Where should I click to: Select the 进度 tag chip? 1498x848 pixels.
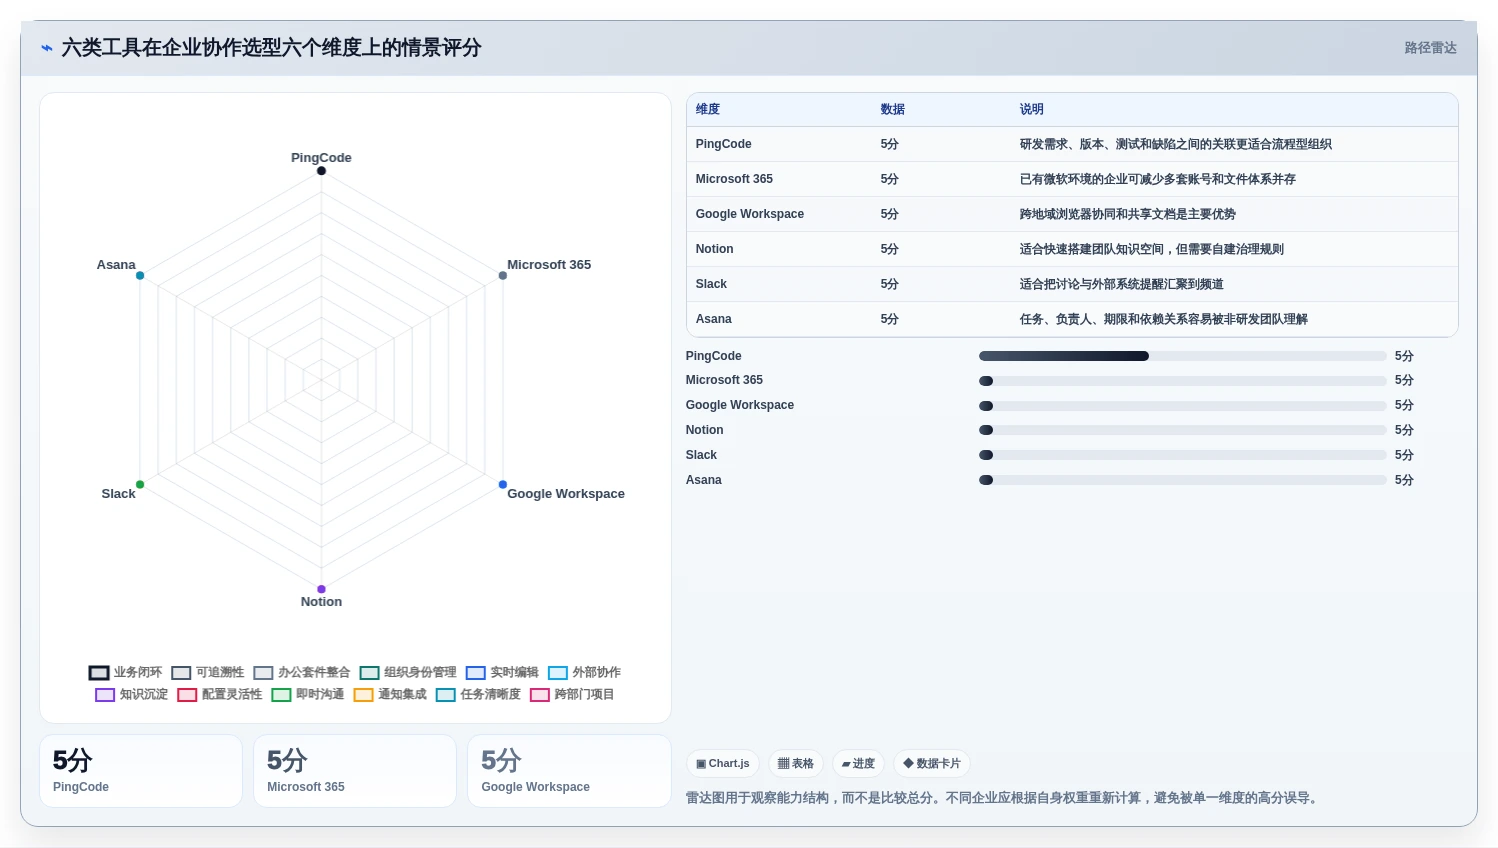pos(858,764)
